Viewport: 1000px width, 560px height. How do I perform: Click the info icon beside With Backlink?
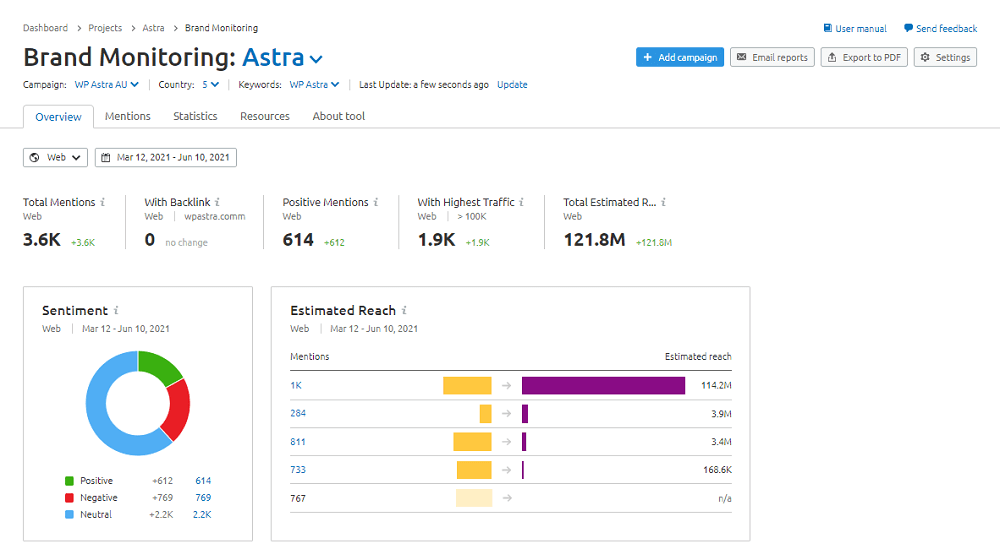click(x=217, y=202)
